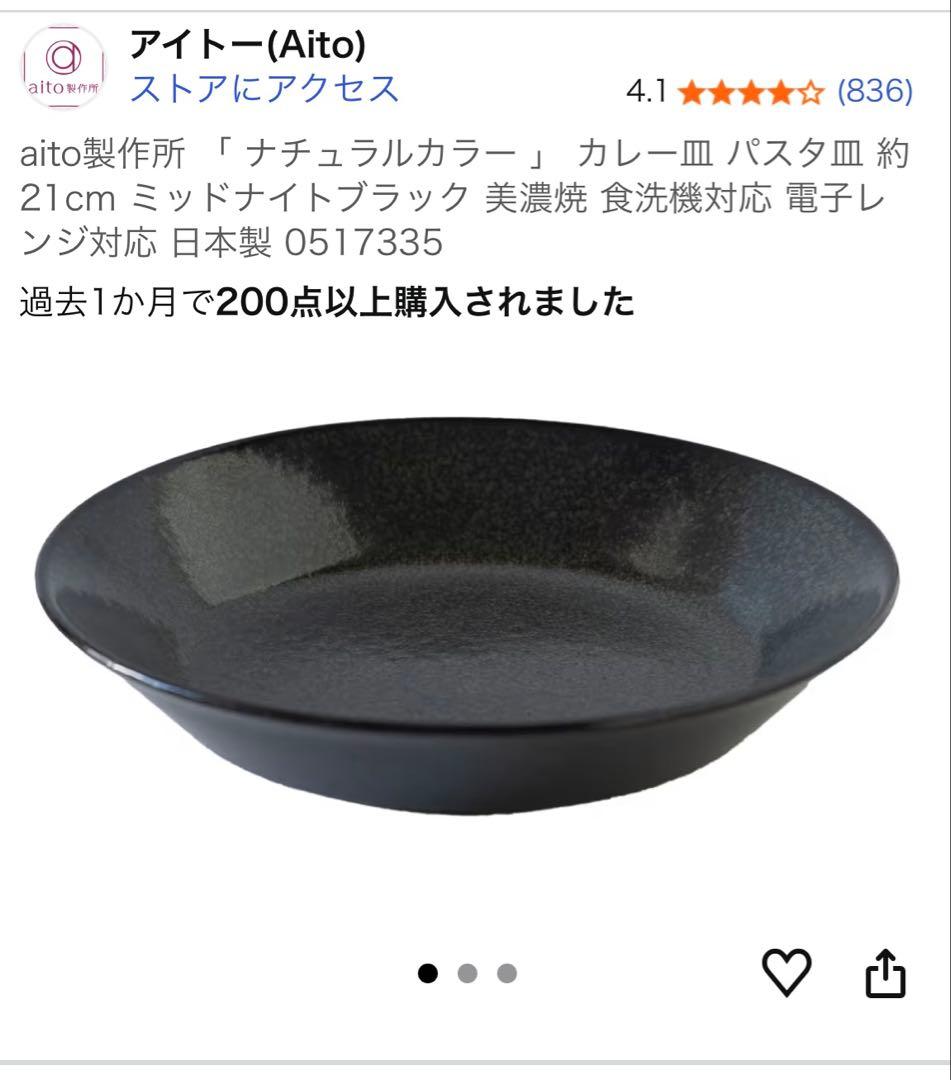
Task: Add the plate to wishlist with heart icon
Action: (x=786, y=972)
